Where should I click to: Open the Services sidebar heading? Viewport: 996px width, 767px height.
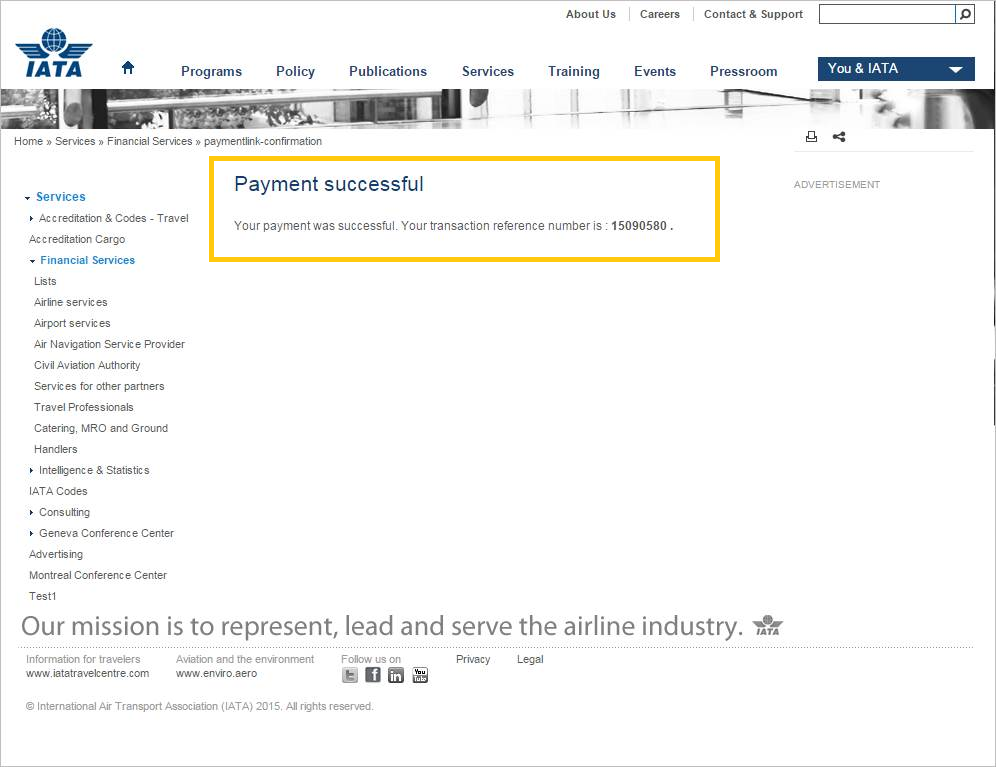point(61,197)
